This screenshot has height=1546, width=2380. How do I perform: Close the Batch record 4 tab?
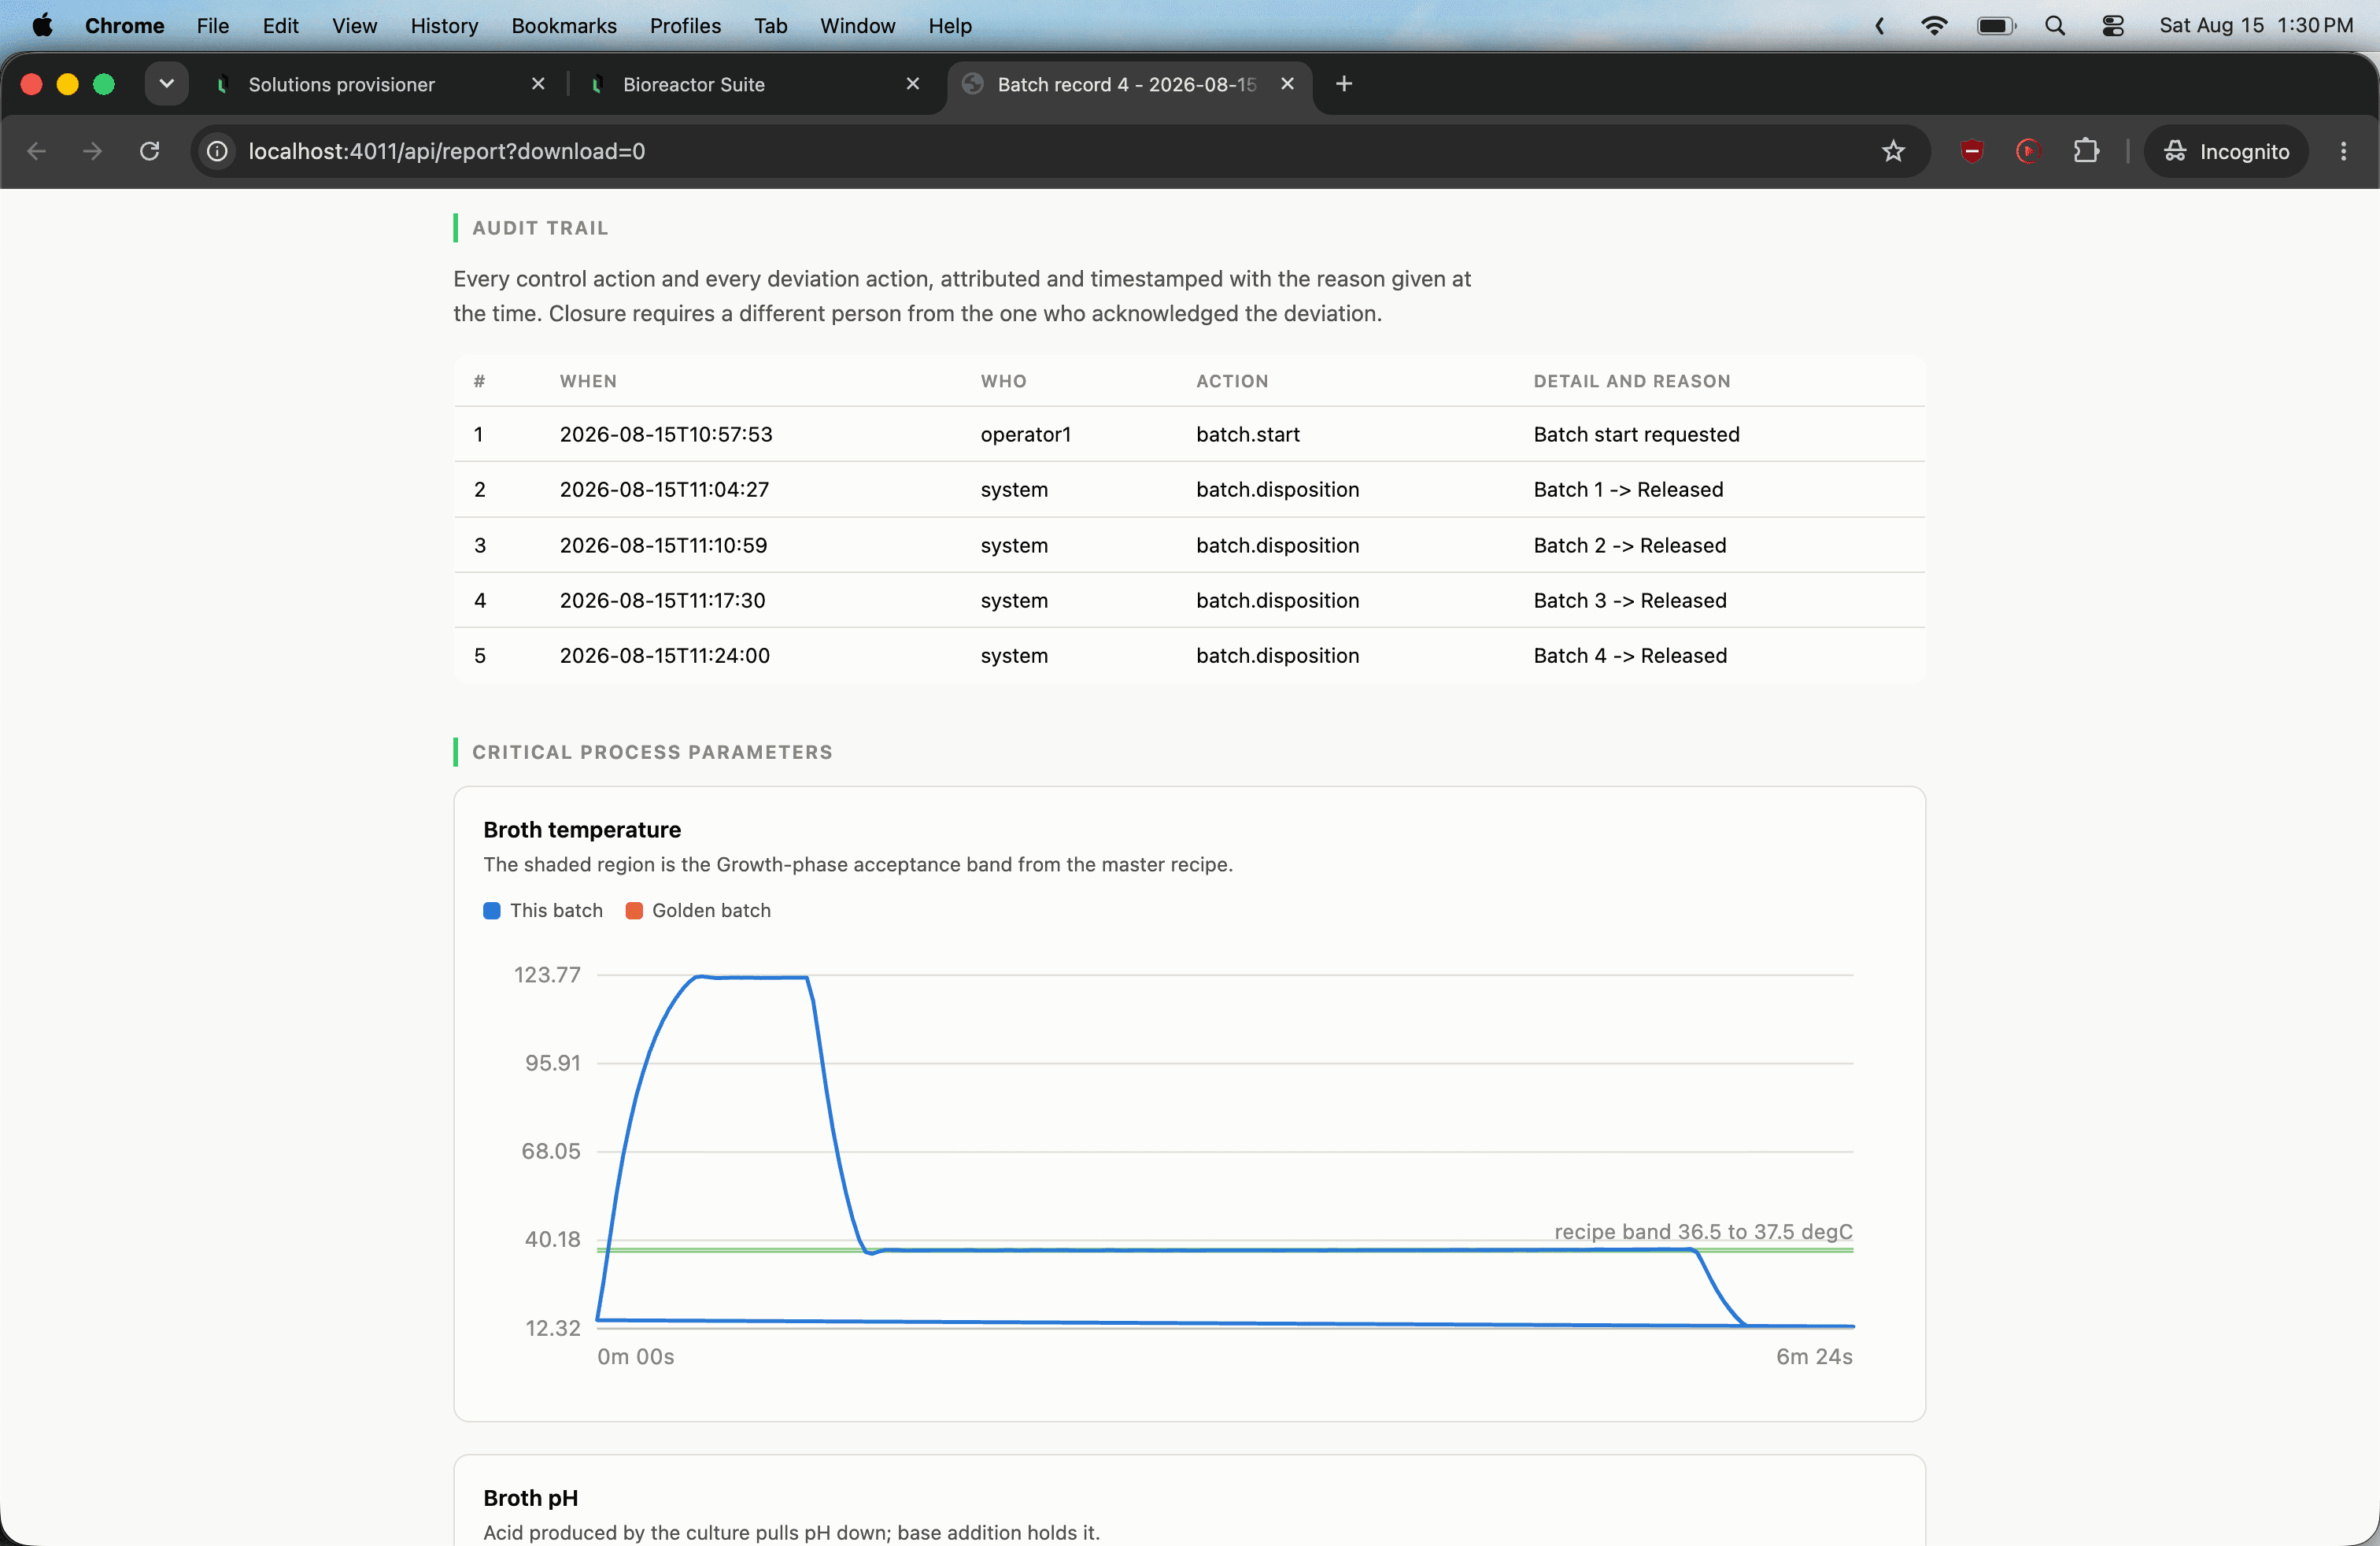(x=1288, y=84)
